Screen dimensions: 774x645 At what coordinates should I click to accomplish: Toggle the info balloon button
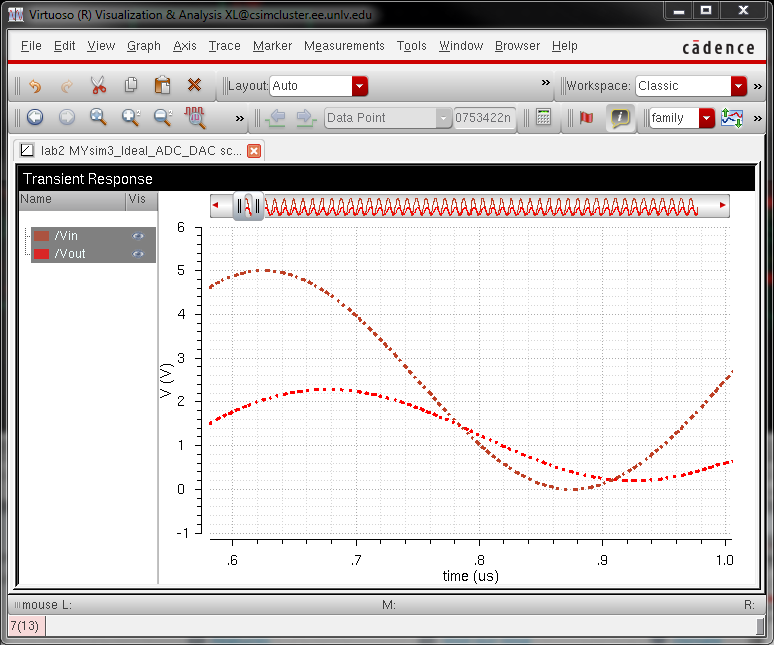[x=620, y=118]
